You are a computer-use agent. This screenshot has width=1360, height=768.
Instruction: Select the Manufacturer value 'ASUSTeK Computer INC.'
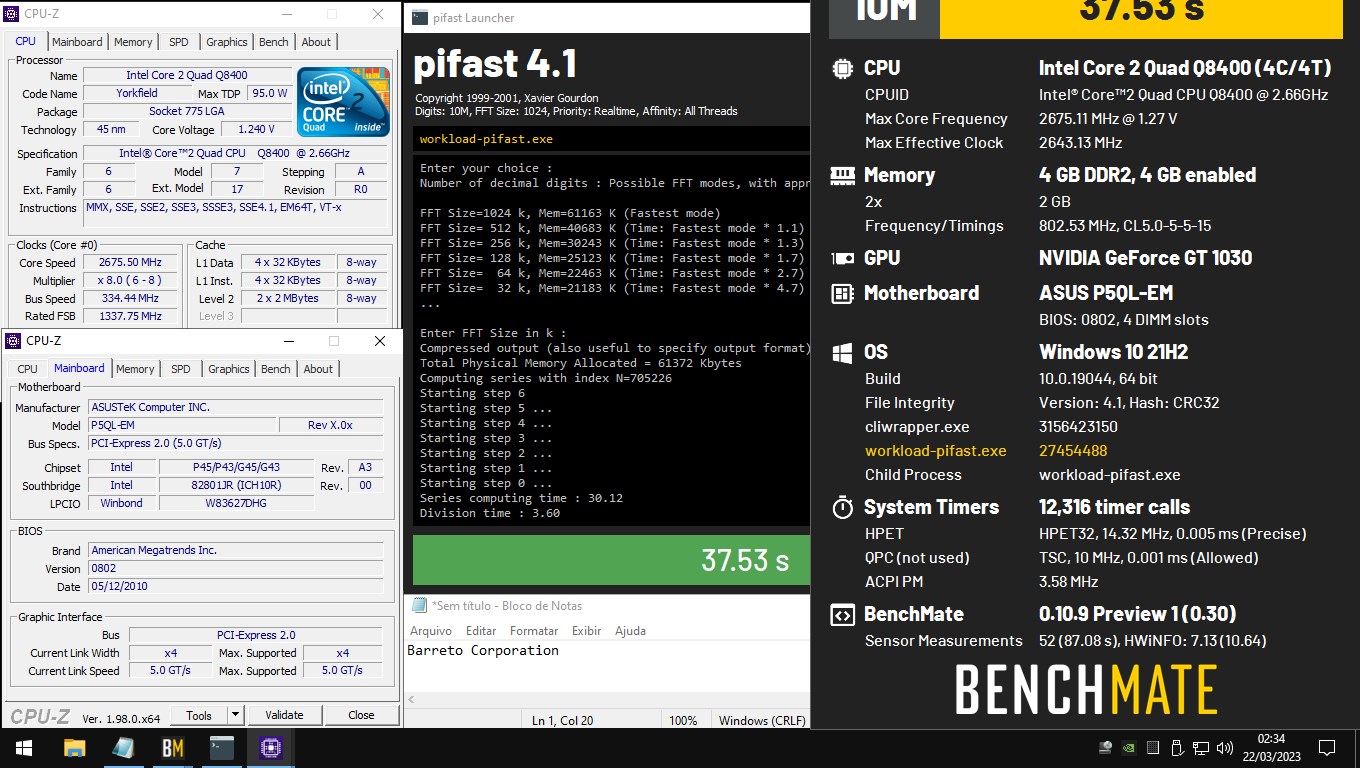click(236, 408)
